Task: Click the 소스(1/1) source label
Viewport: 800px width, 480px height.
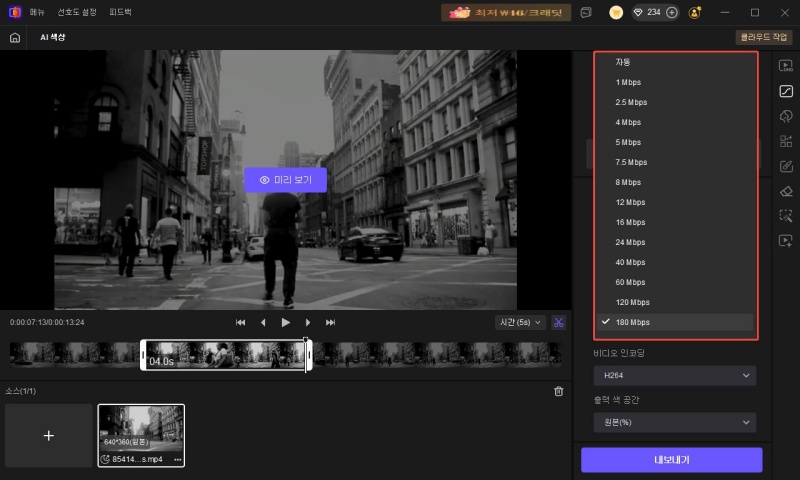Action: [20, 391]
